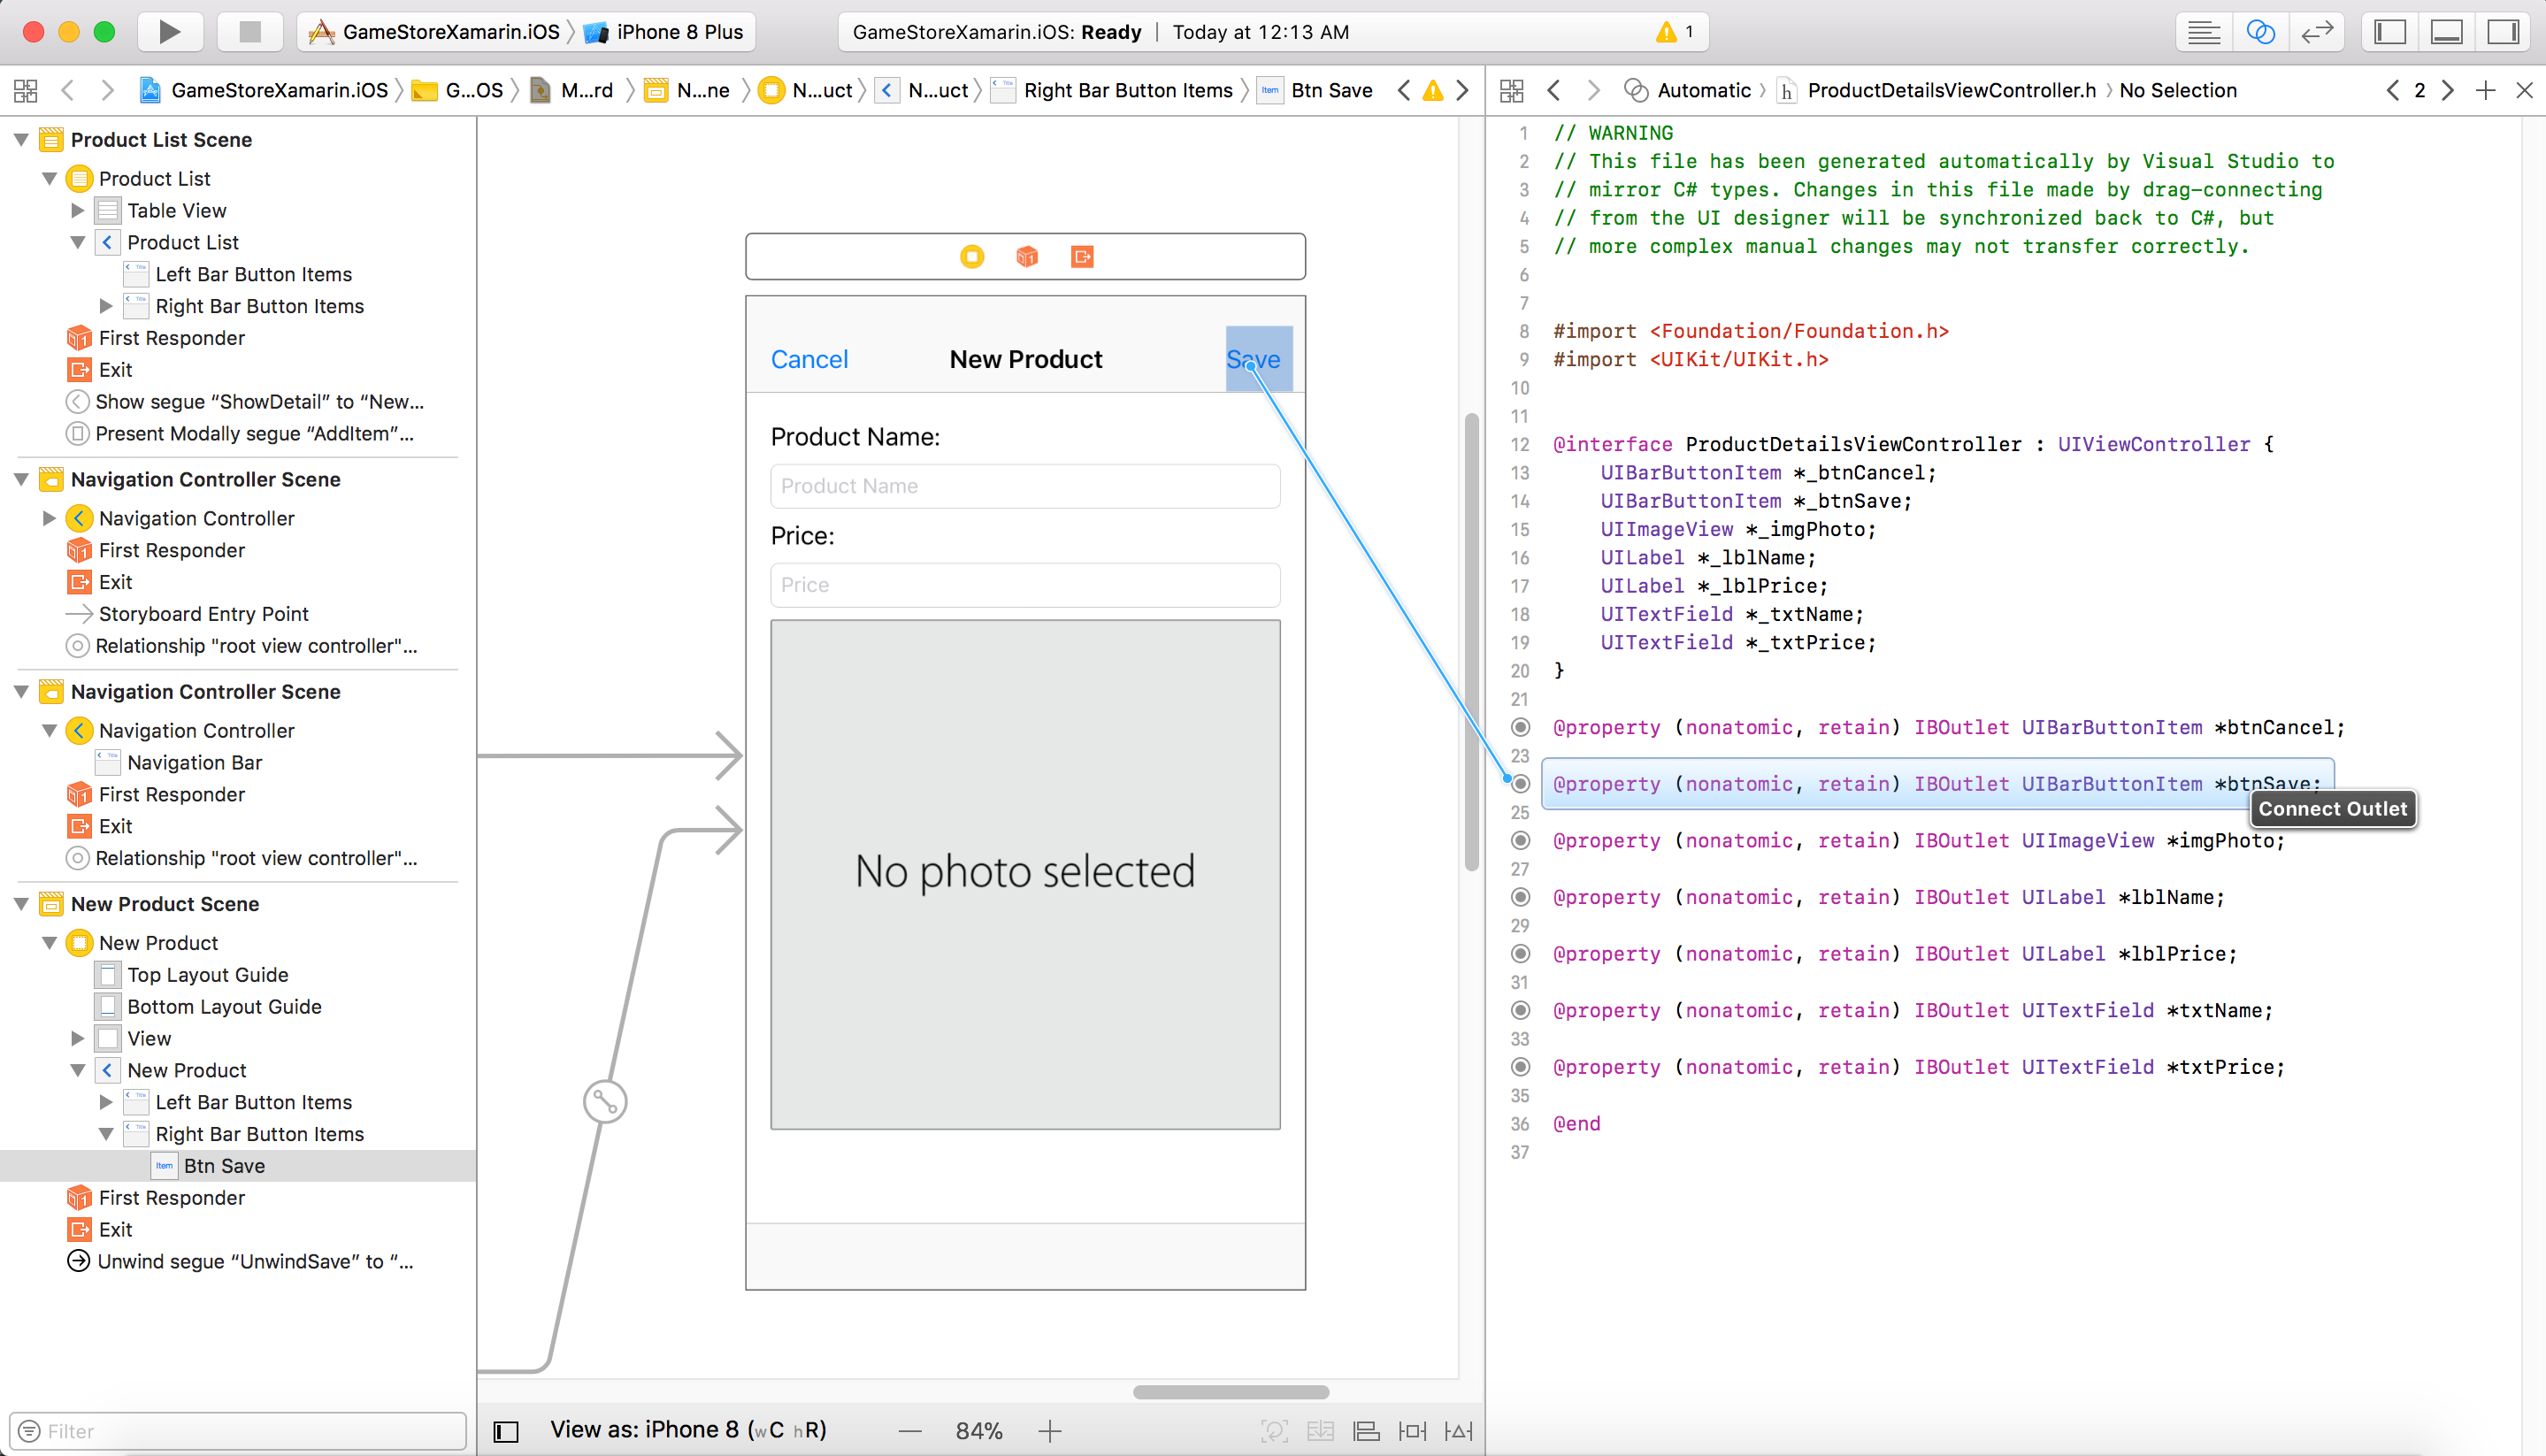Expand the first Navigation Controller item
The height and width of the screenshot is (1456, 2546).
click(x=49, y=519)
